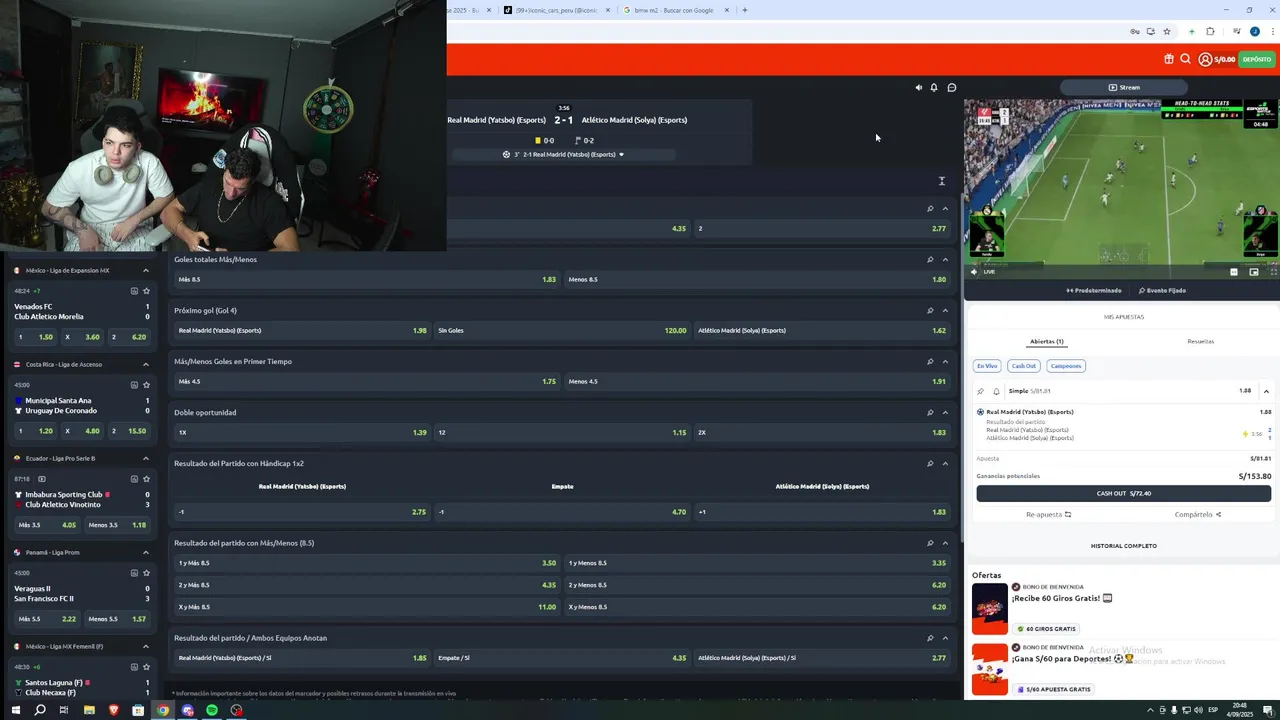Pin the Goles totales Más/Menos market
The width and height of the screenshot is (1280, 720).
930,259
